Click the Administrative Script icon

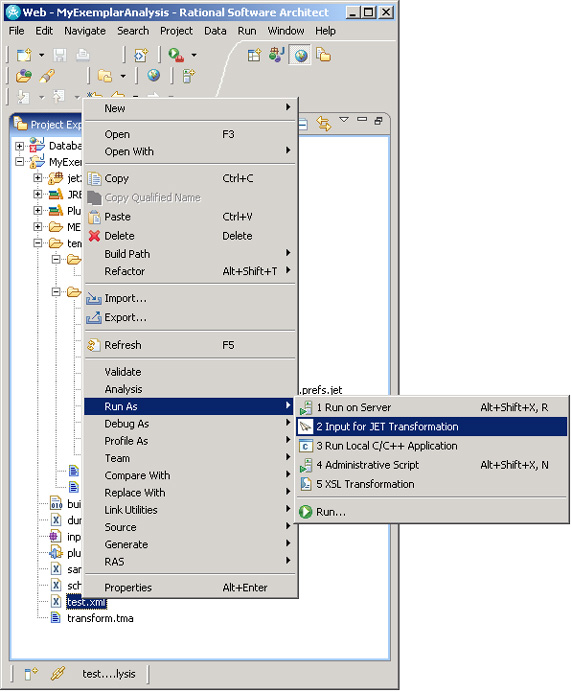point(305,465)
